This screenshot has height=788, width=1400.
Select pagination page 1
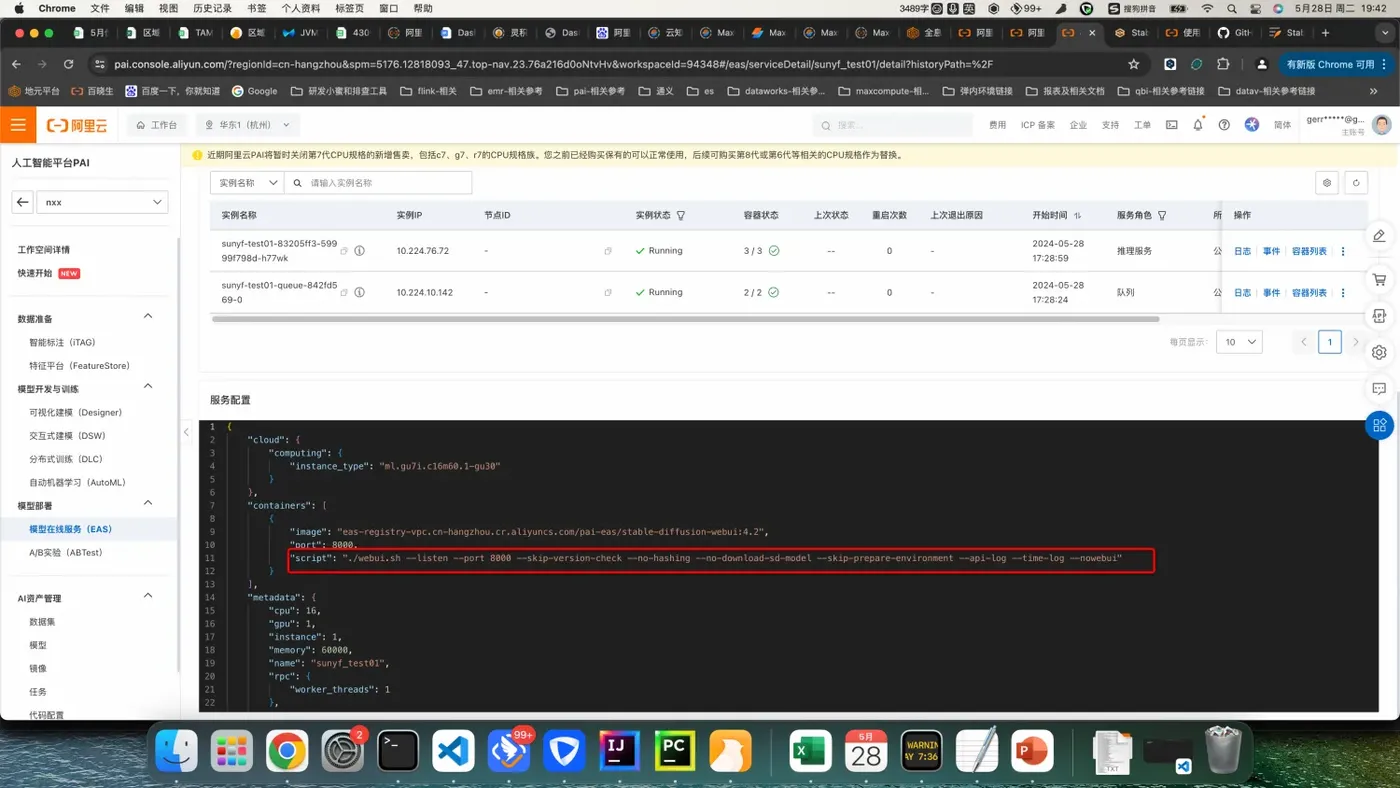click(x=1329, y=342)
